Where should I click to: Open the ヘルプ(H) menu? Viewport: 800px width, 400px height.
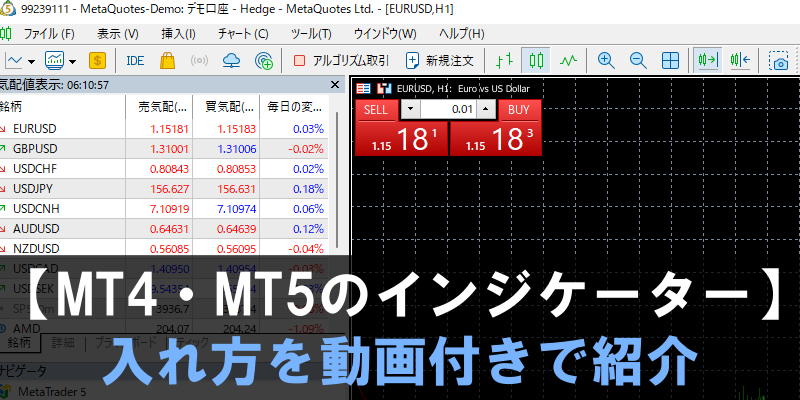click(462, 34)
